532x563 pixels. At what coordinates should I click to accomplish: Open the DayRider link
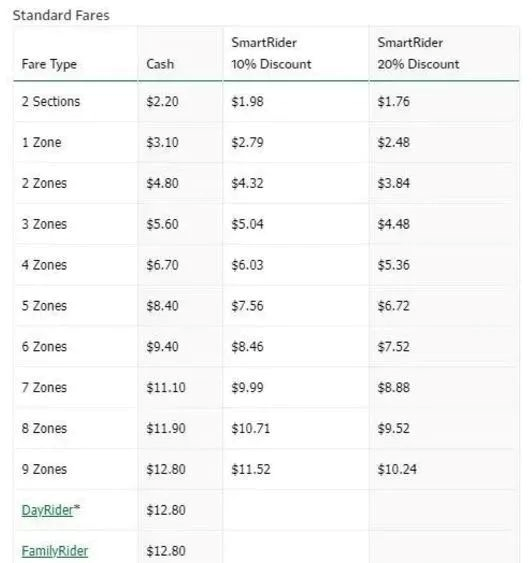tap(48, 510)
